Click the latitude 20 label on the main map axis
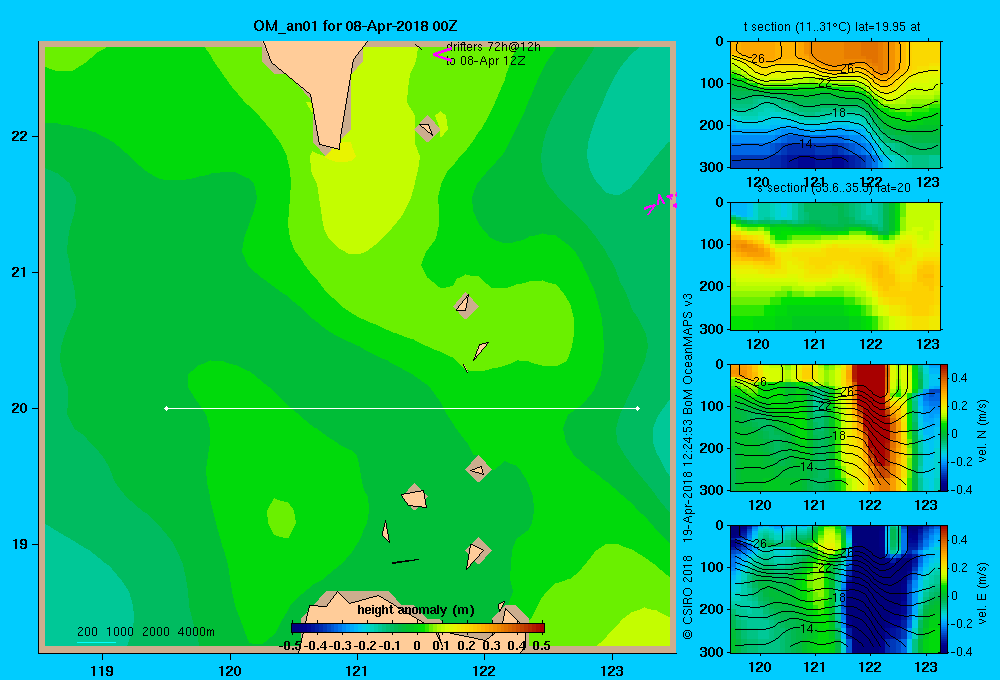 coord(19,408)
